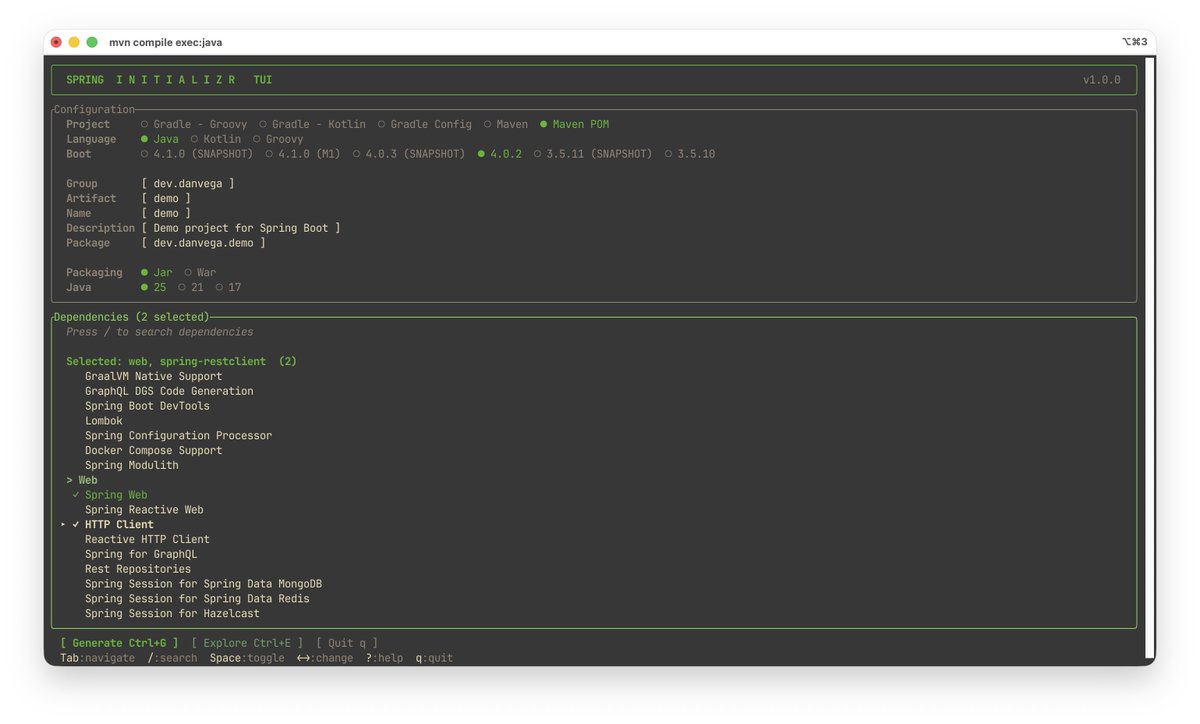
Task: Collapse the Web dependency category
Action: 82,480
